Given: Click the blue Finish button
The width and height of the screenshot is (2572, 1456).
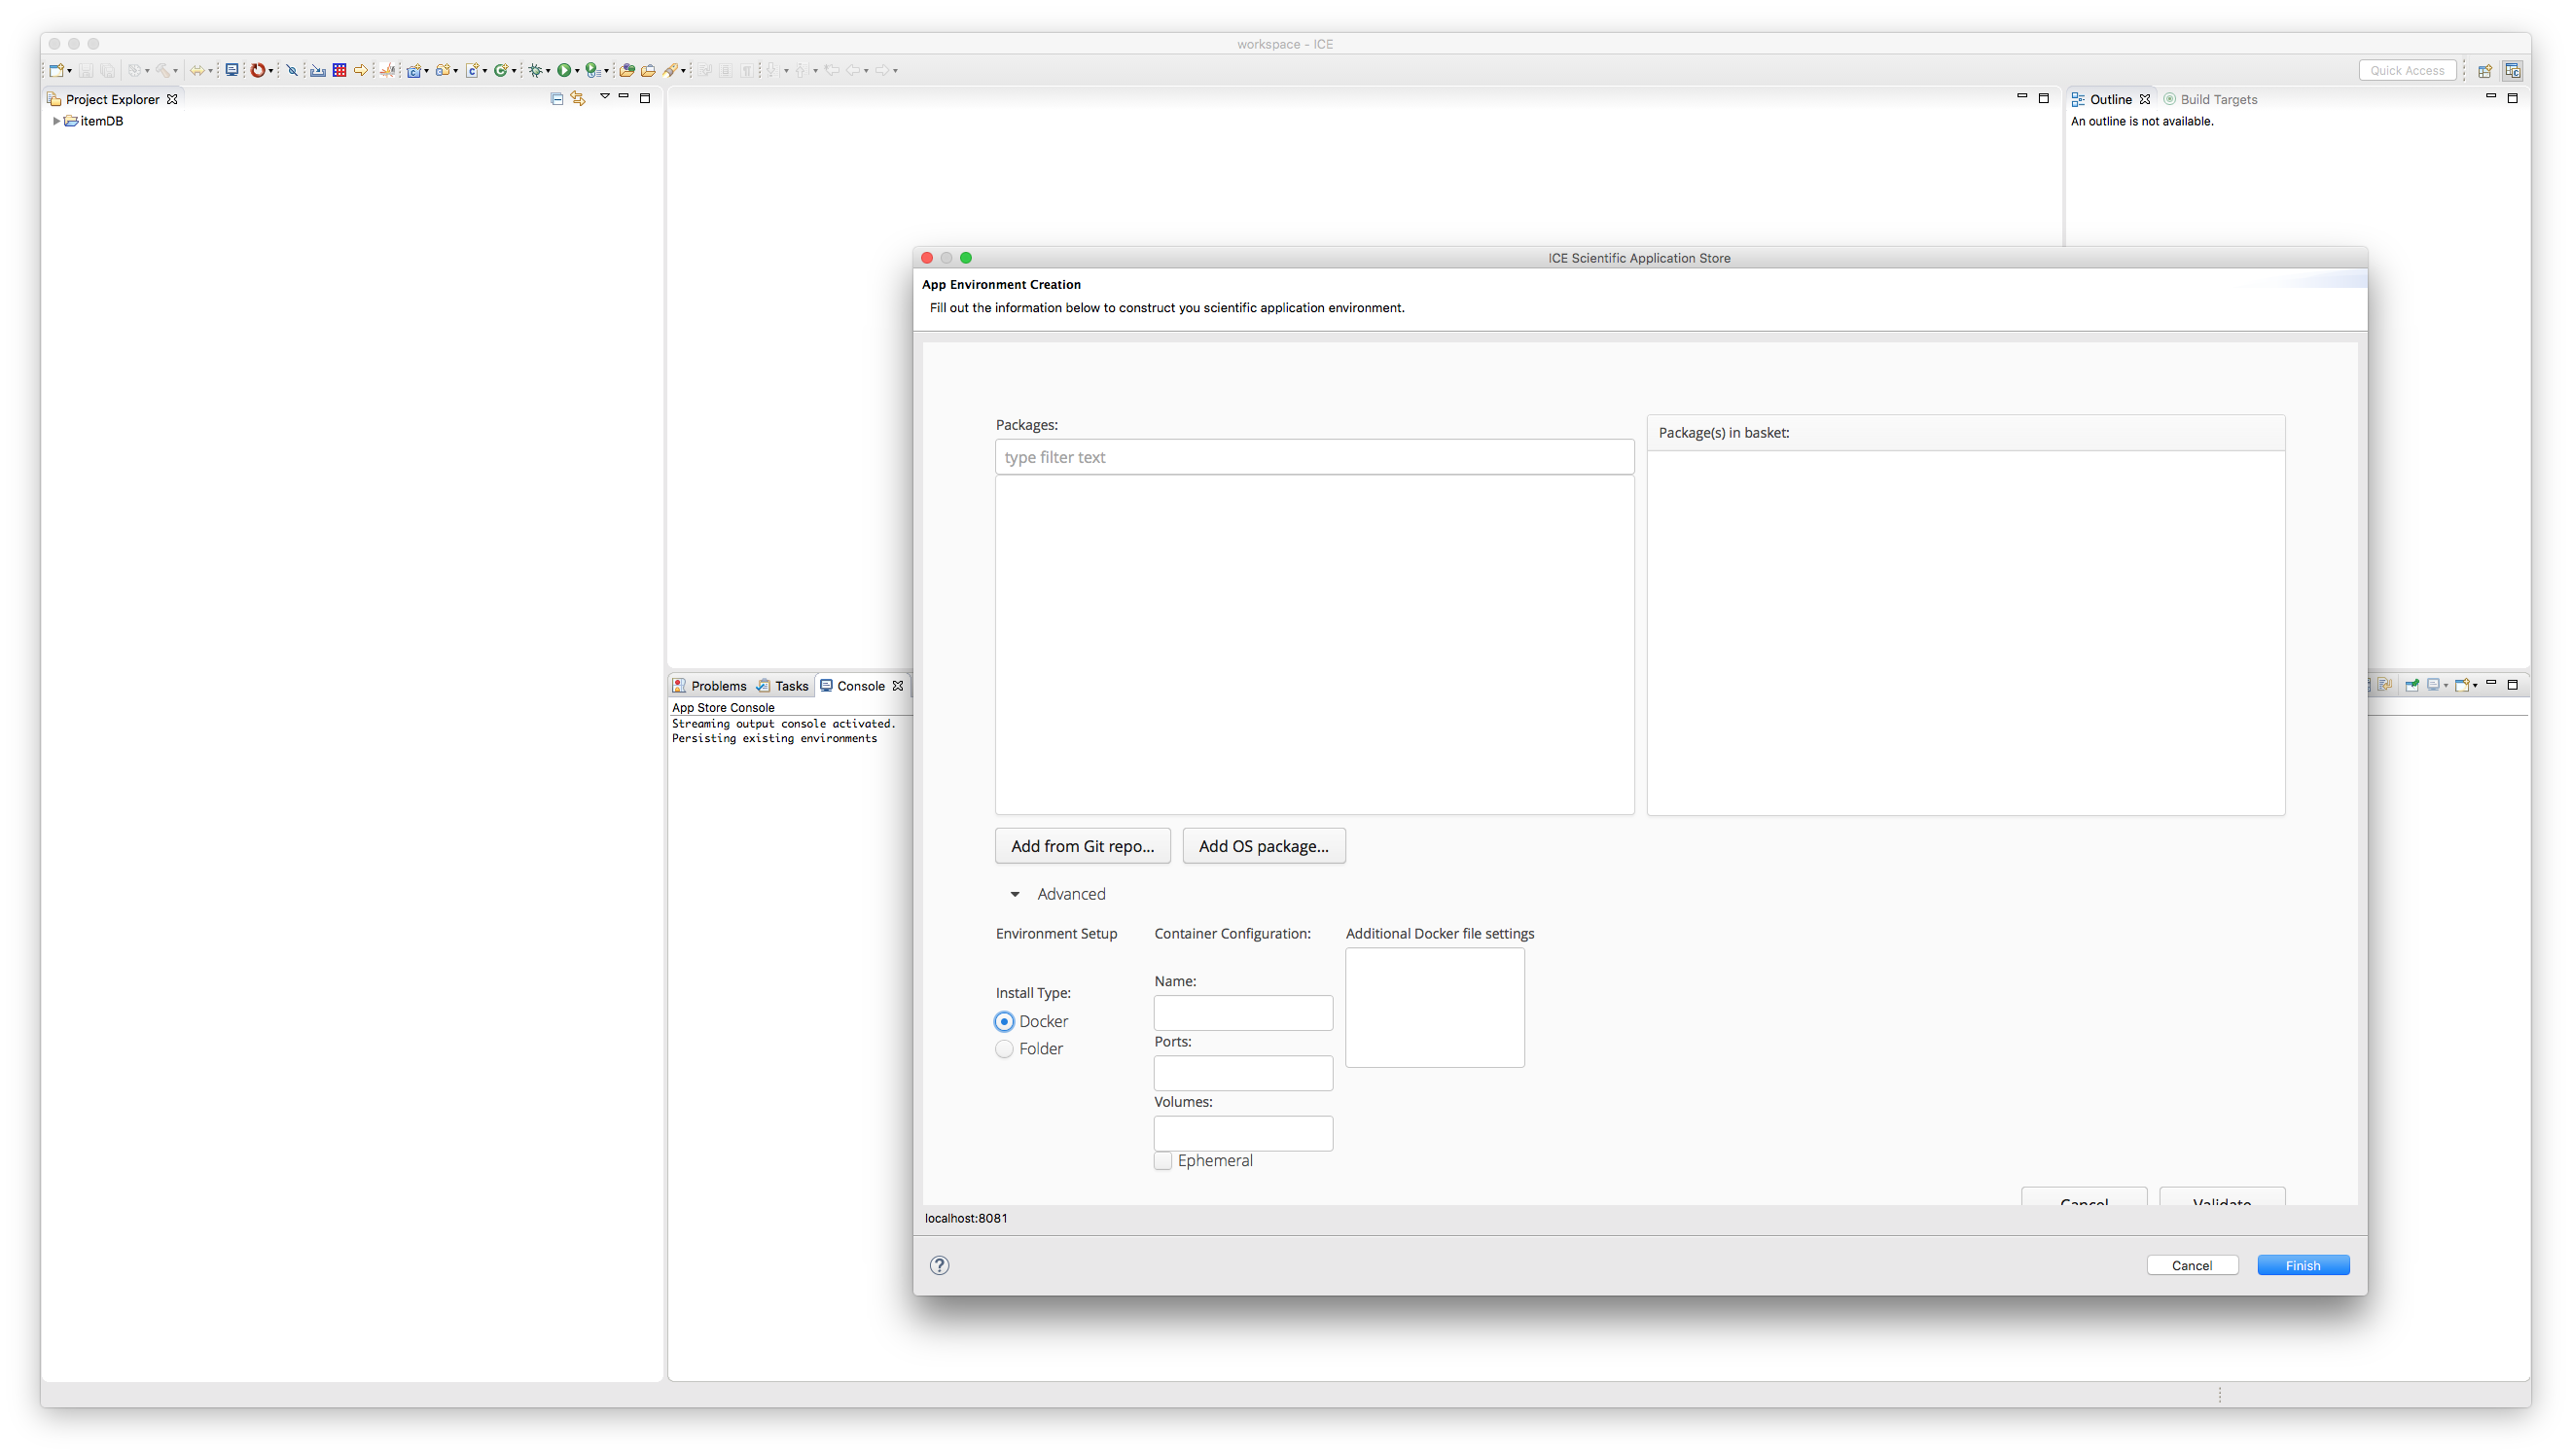Looking at the screenshot, I should click(2302, 1265).
